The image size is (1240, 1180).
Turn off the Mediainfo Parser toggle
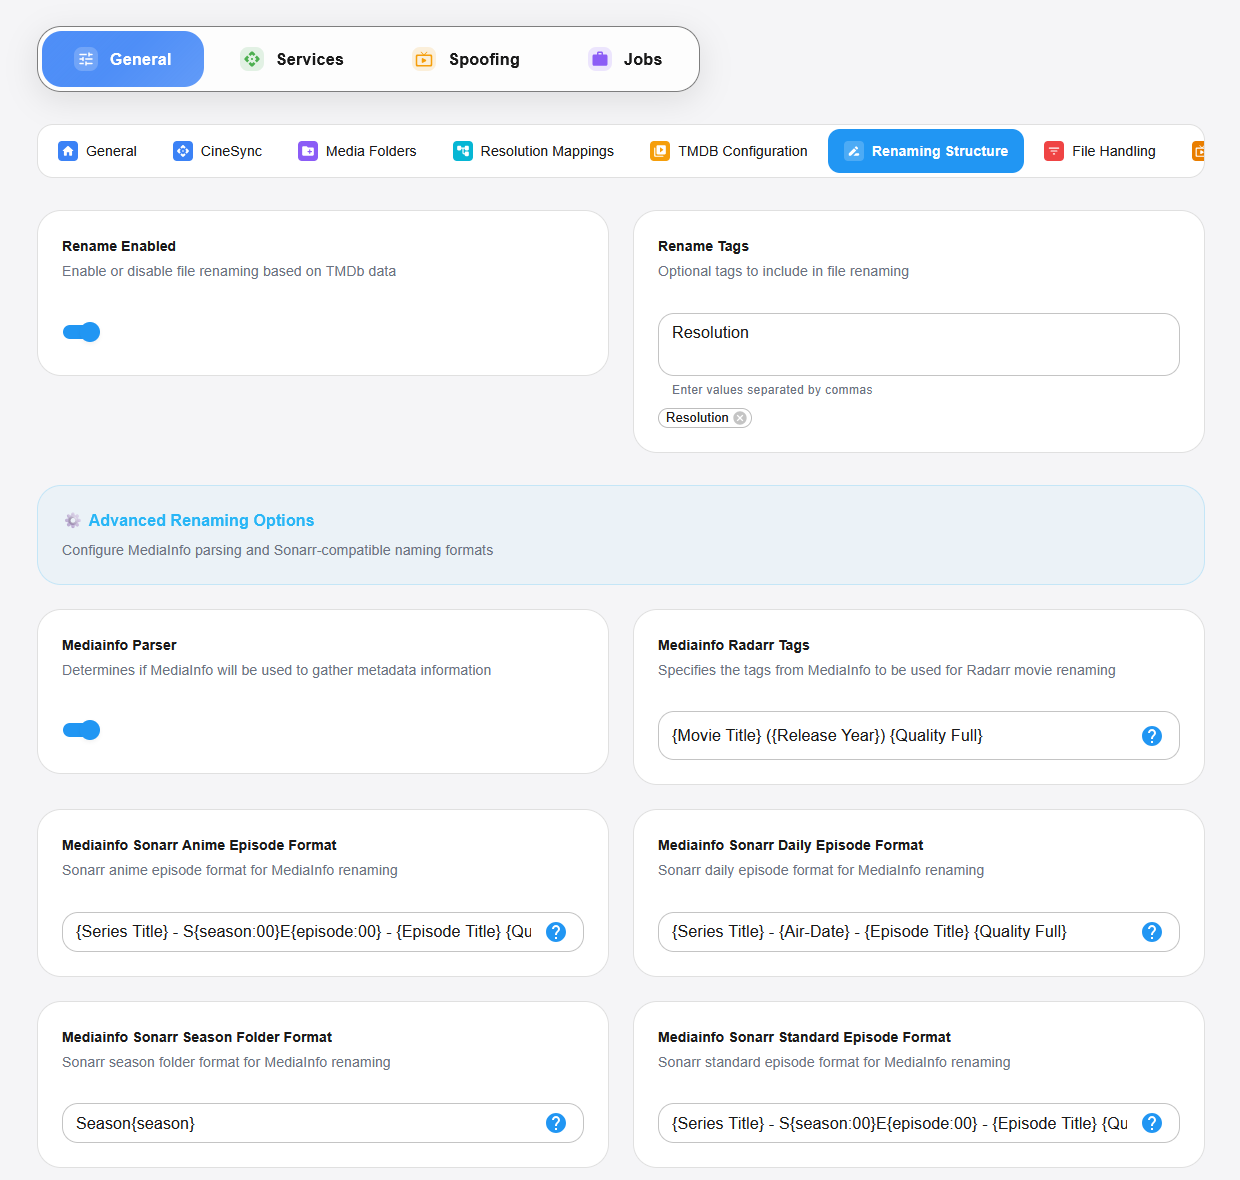point(82,730)
